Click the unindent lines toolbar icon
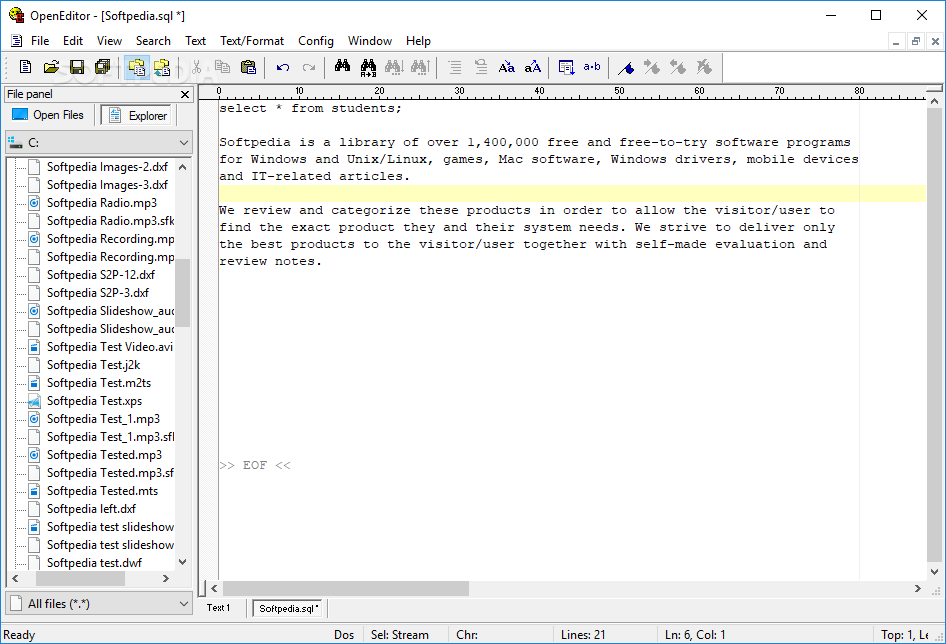Viewport: 946px width, 644px height. tap(480, 67)
